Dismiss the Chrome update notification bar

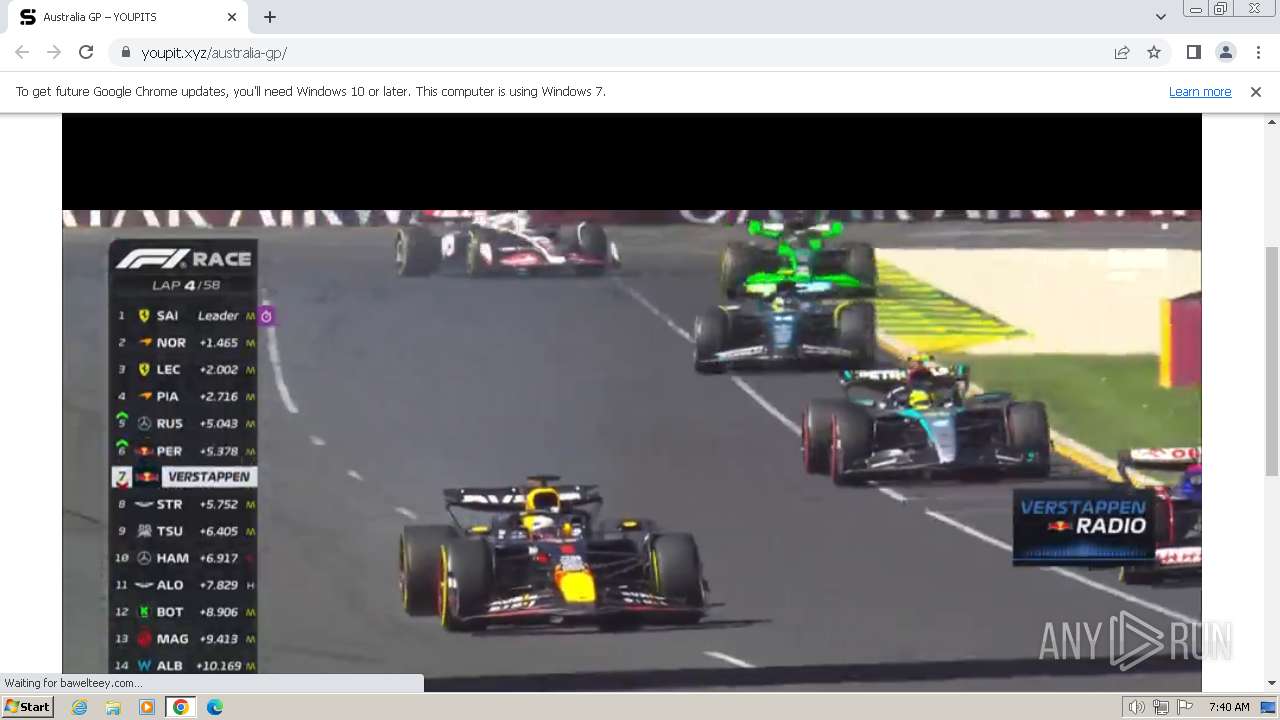pyautogui.click(x=1256, y=91)
